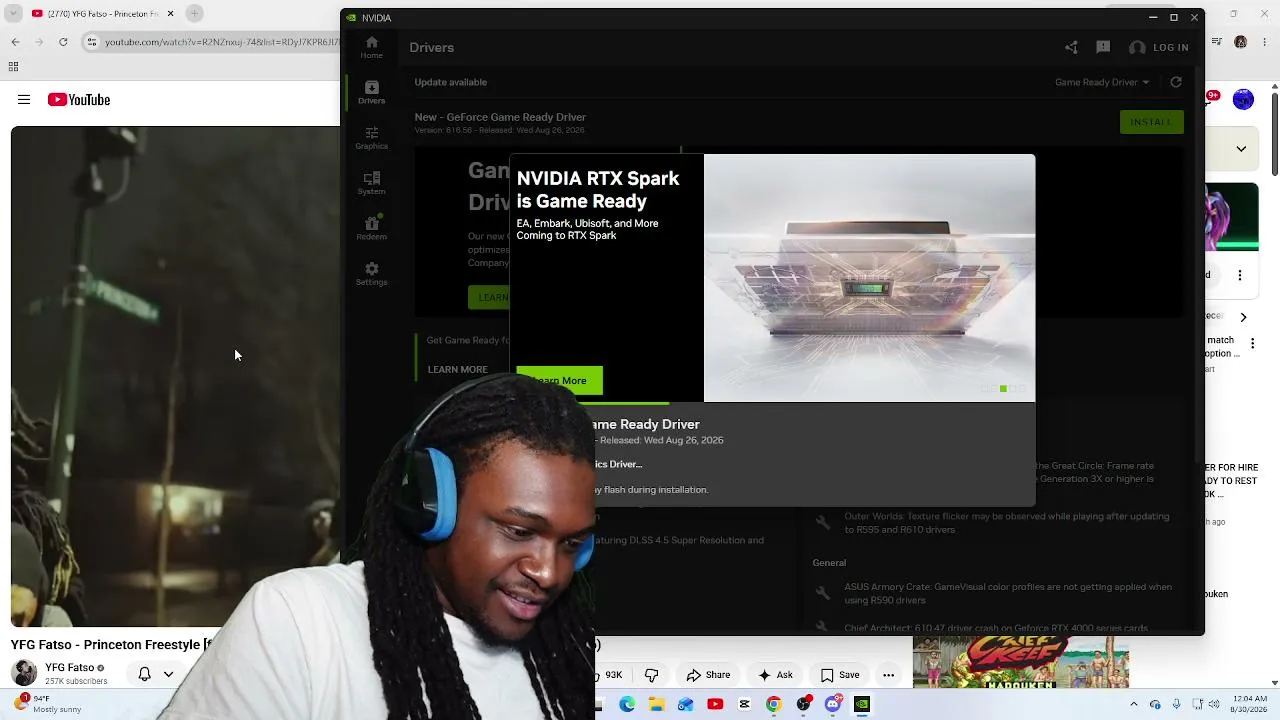Image resolution: width=1280 pixels, height=720 pixels.
Task: Open the Redeem gift section
Action: pyautogui.click(x=371, y=228)
